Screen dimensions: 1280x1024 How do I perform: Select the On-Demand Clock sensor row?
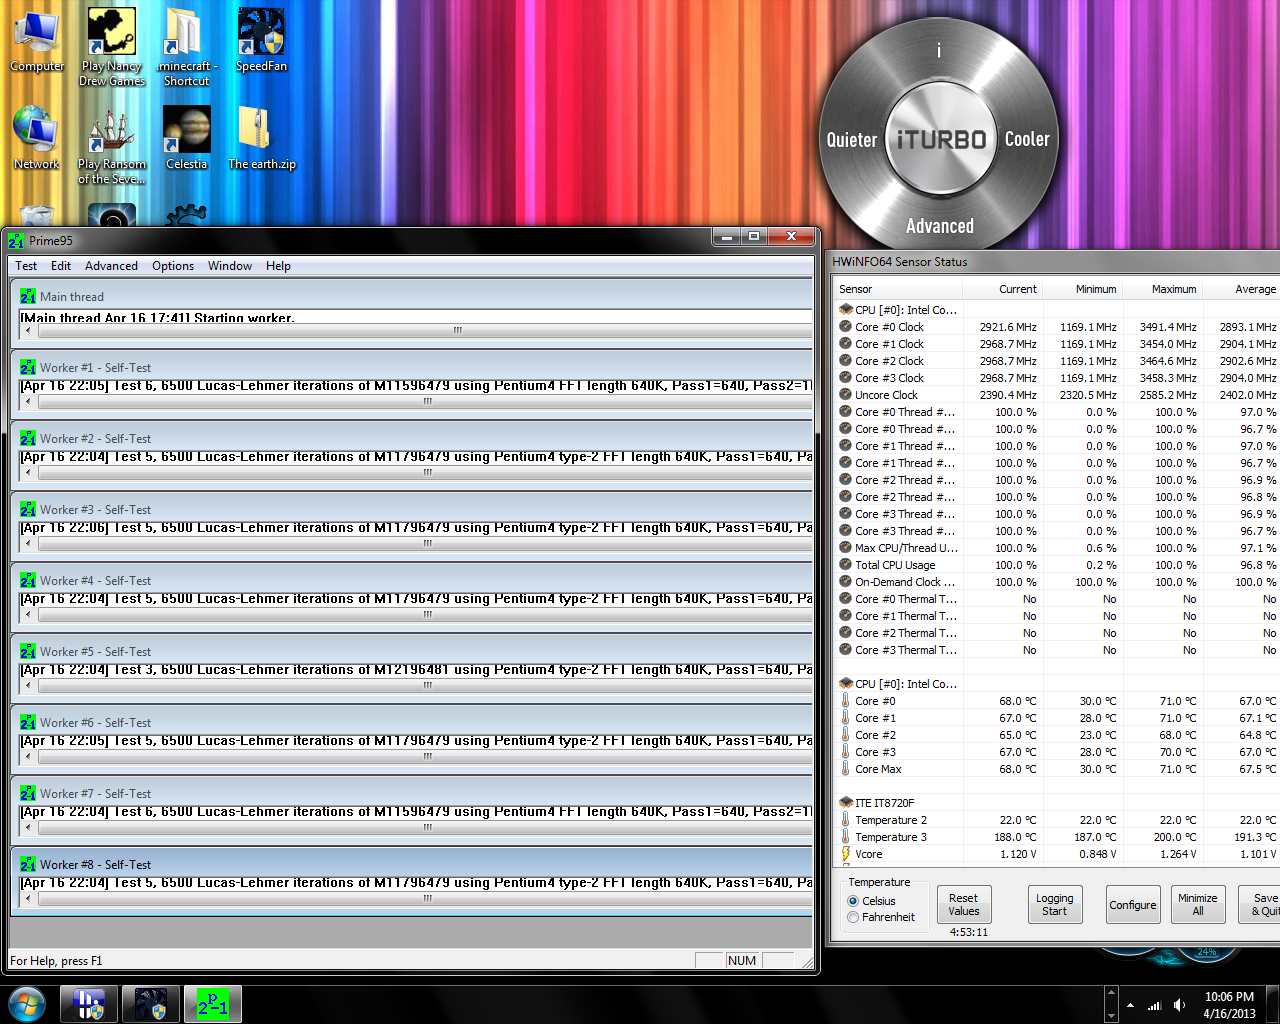point(1057,582)
